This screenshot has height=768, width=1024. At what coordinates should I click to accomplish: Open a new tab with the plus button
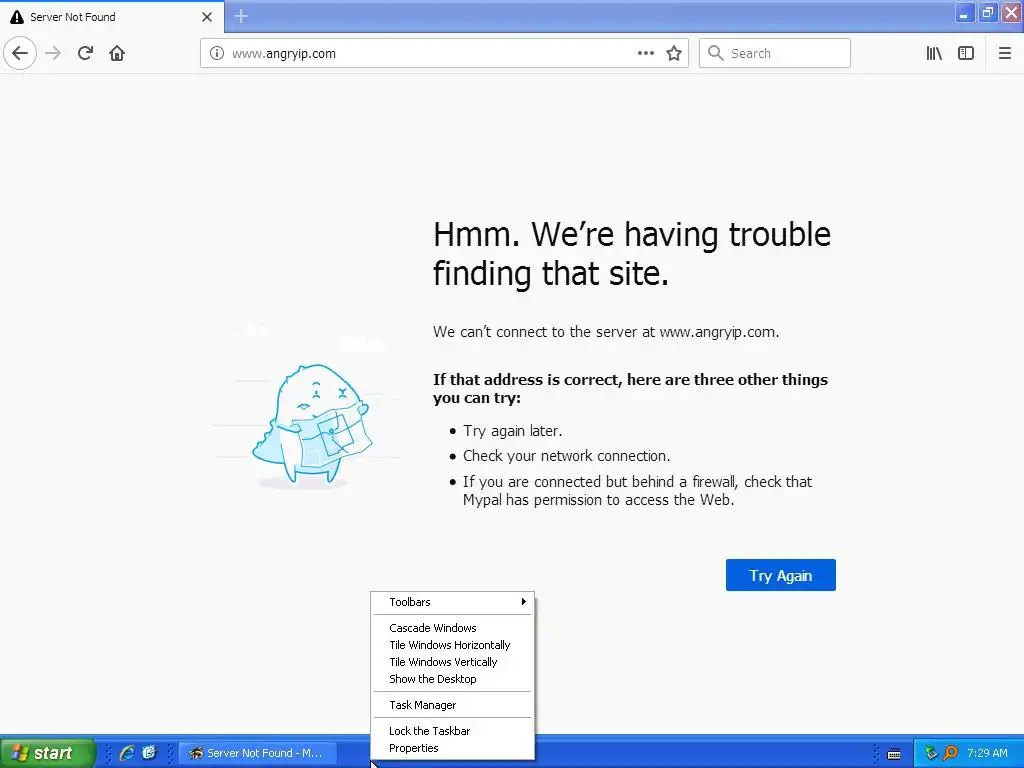241,16
